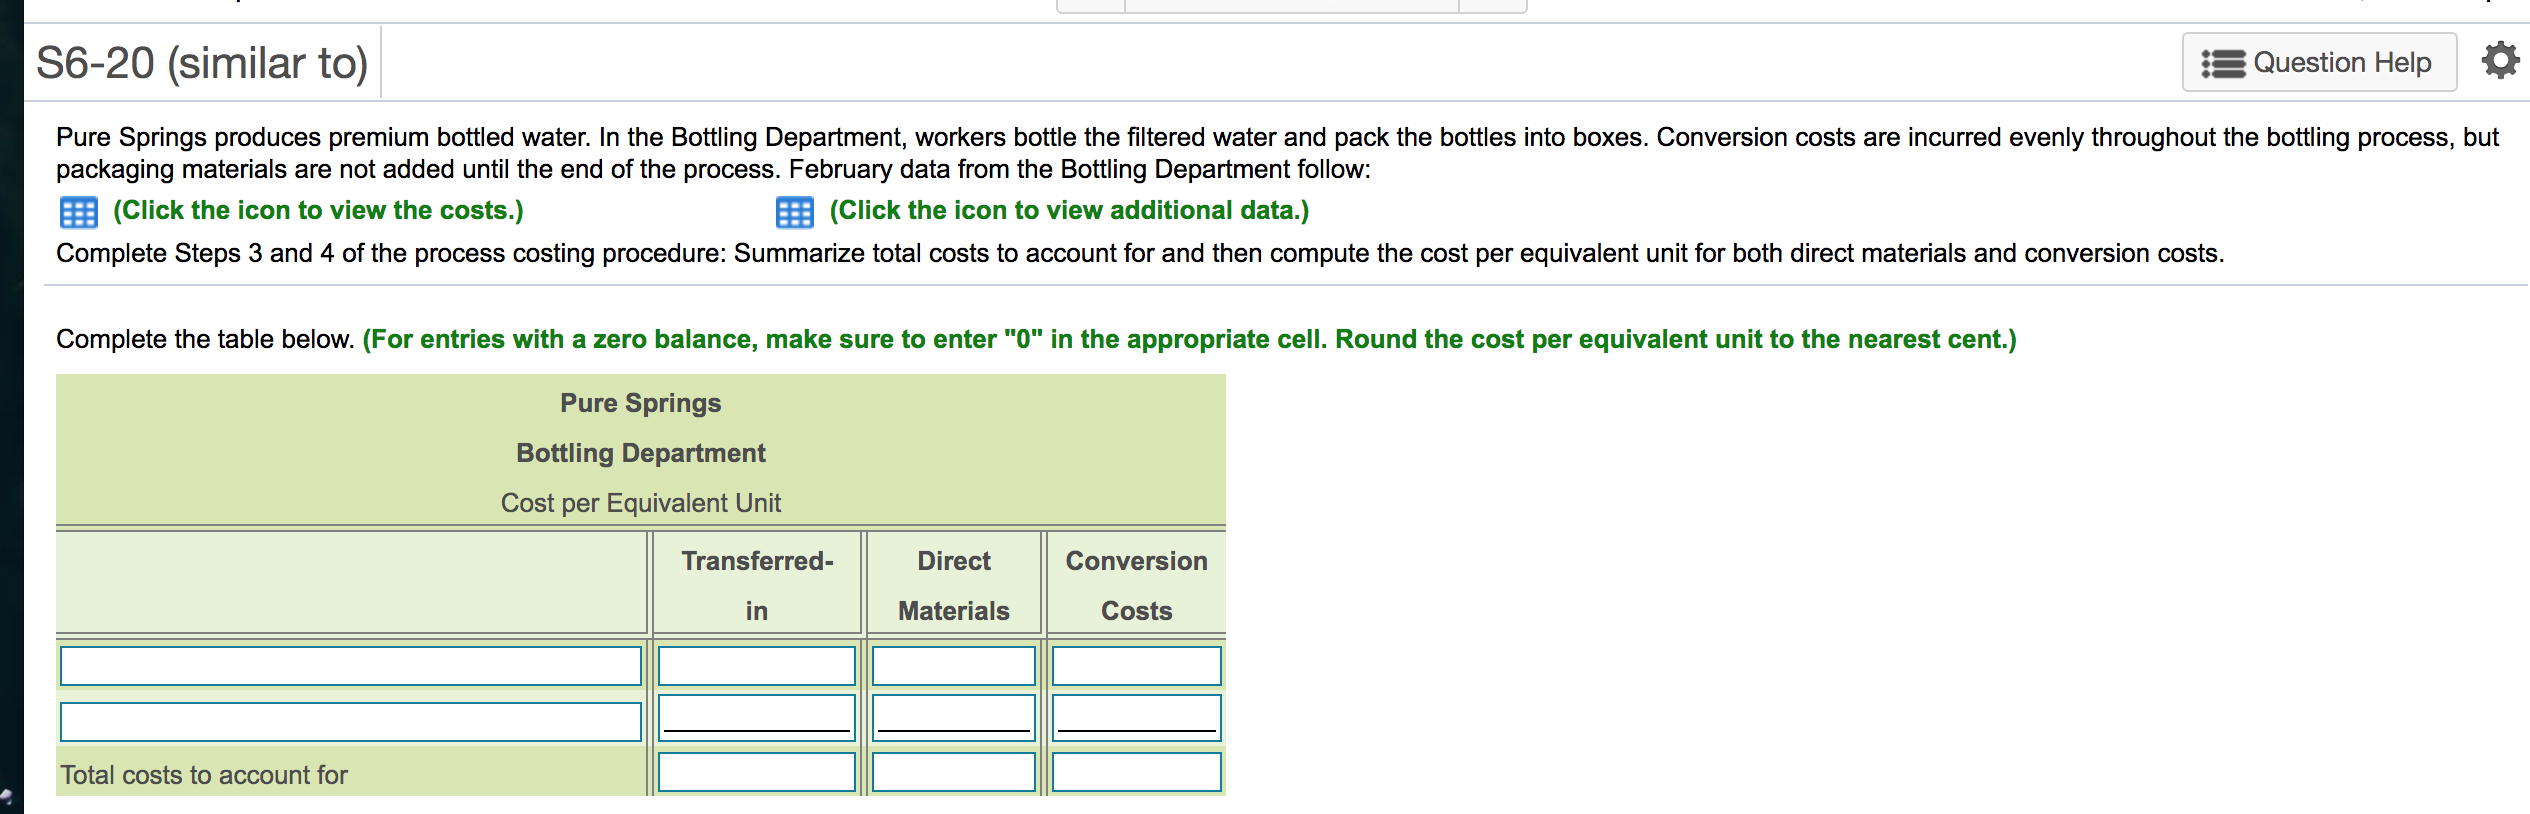Open the settings gear icon

coord(2500,61)
